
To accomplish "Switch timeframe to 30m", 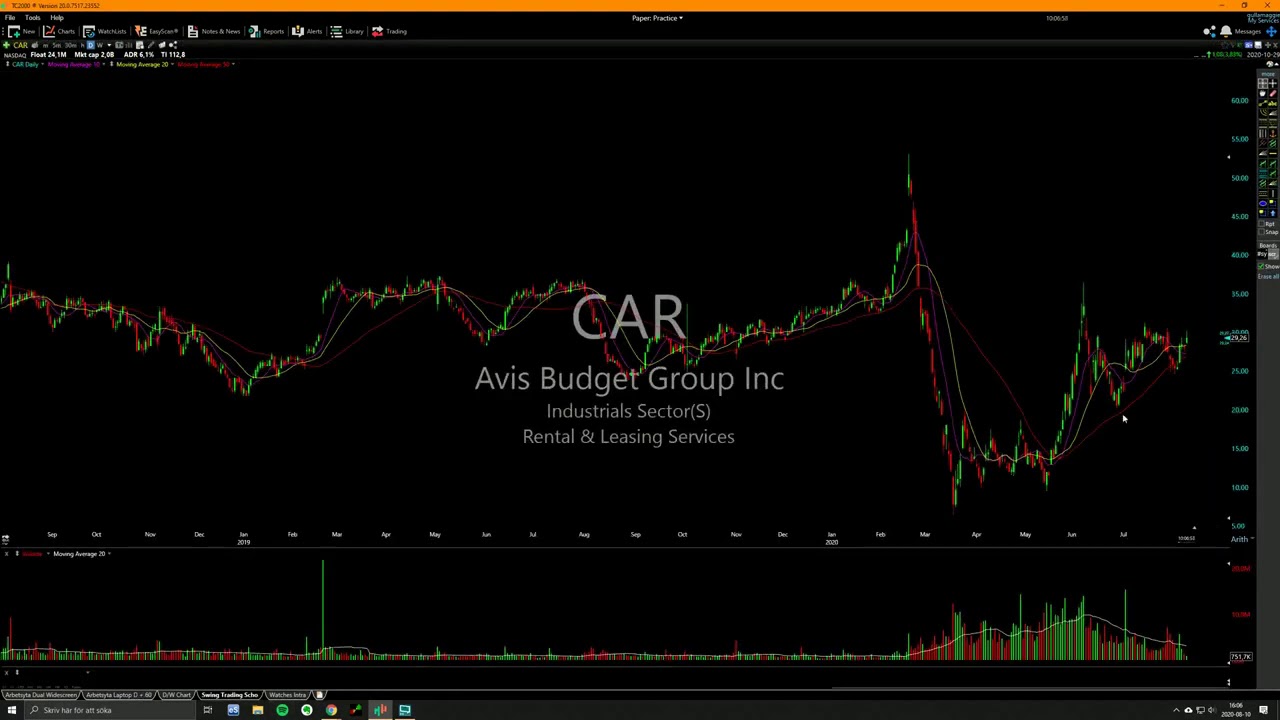I will (x=70, y=45).
